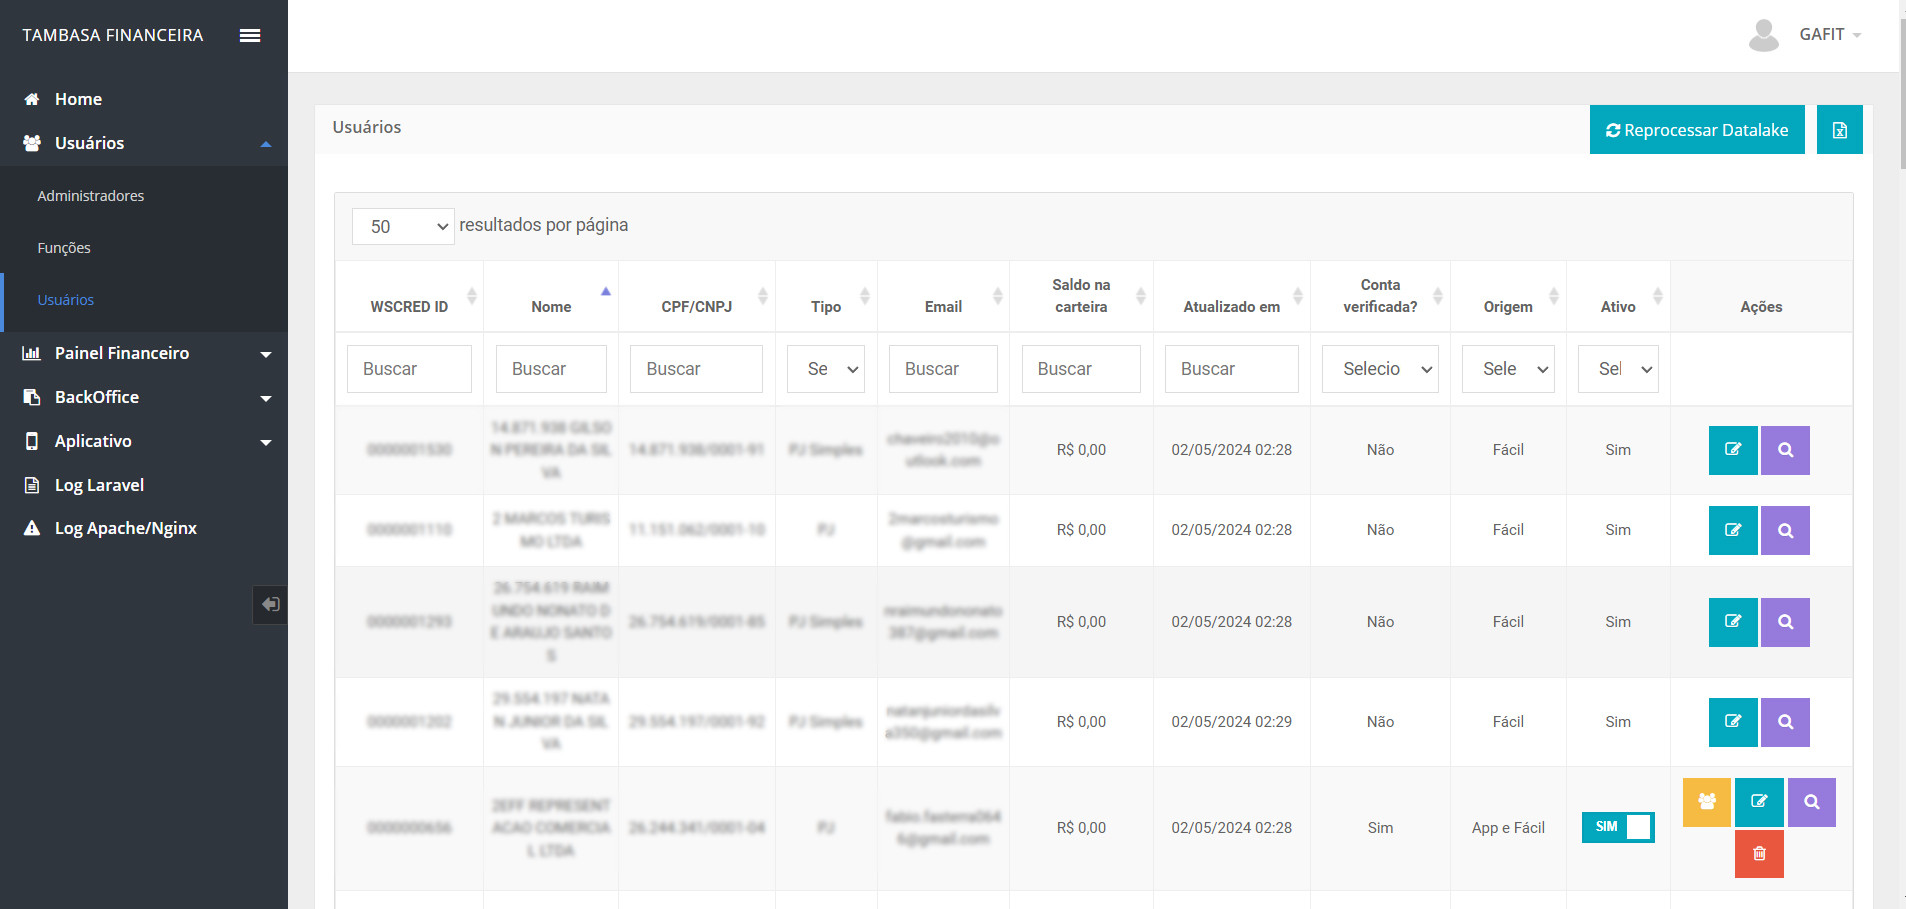
Task: Sort table by Saldo na carteira
Action: (1081, 296)
